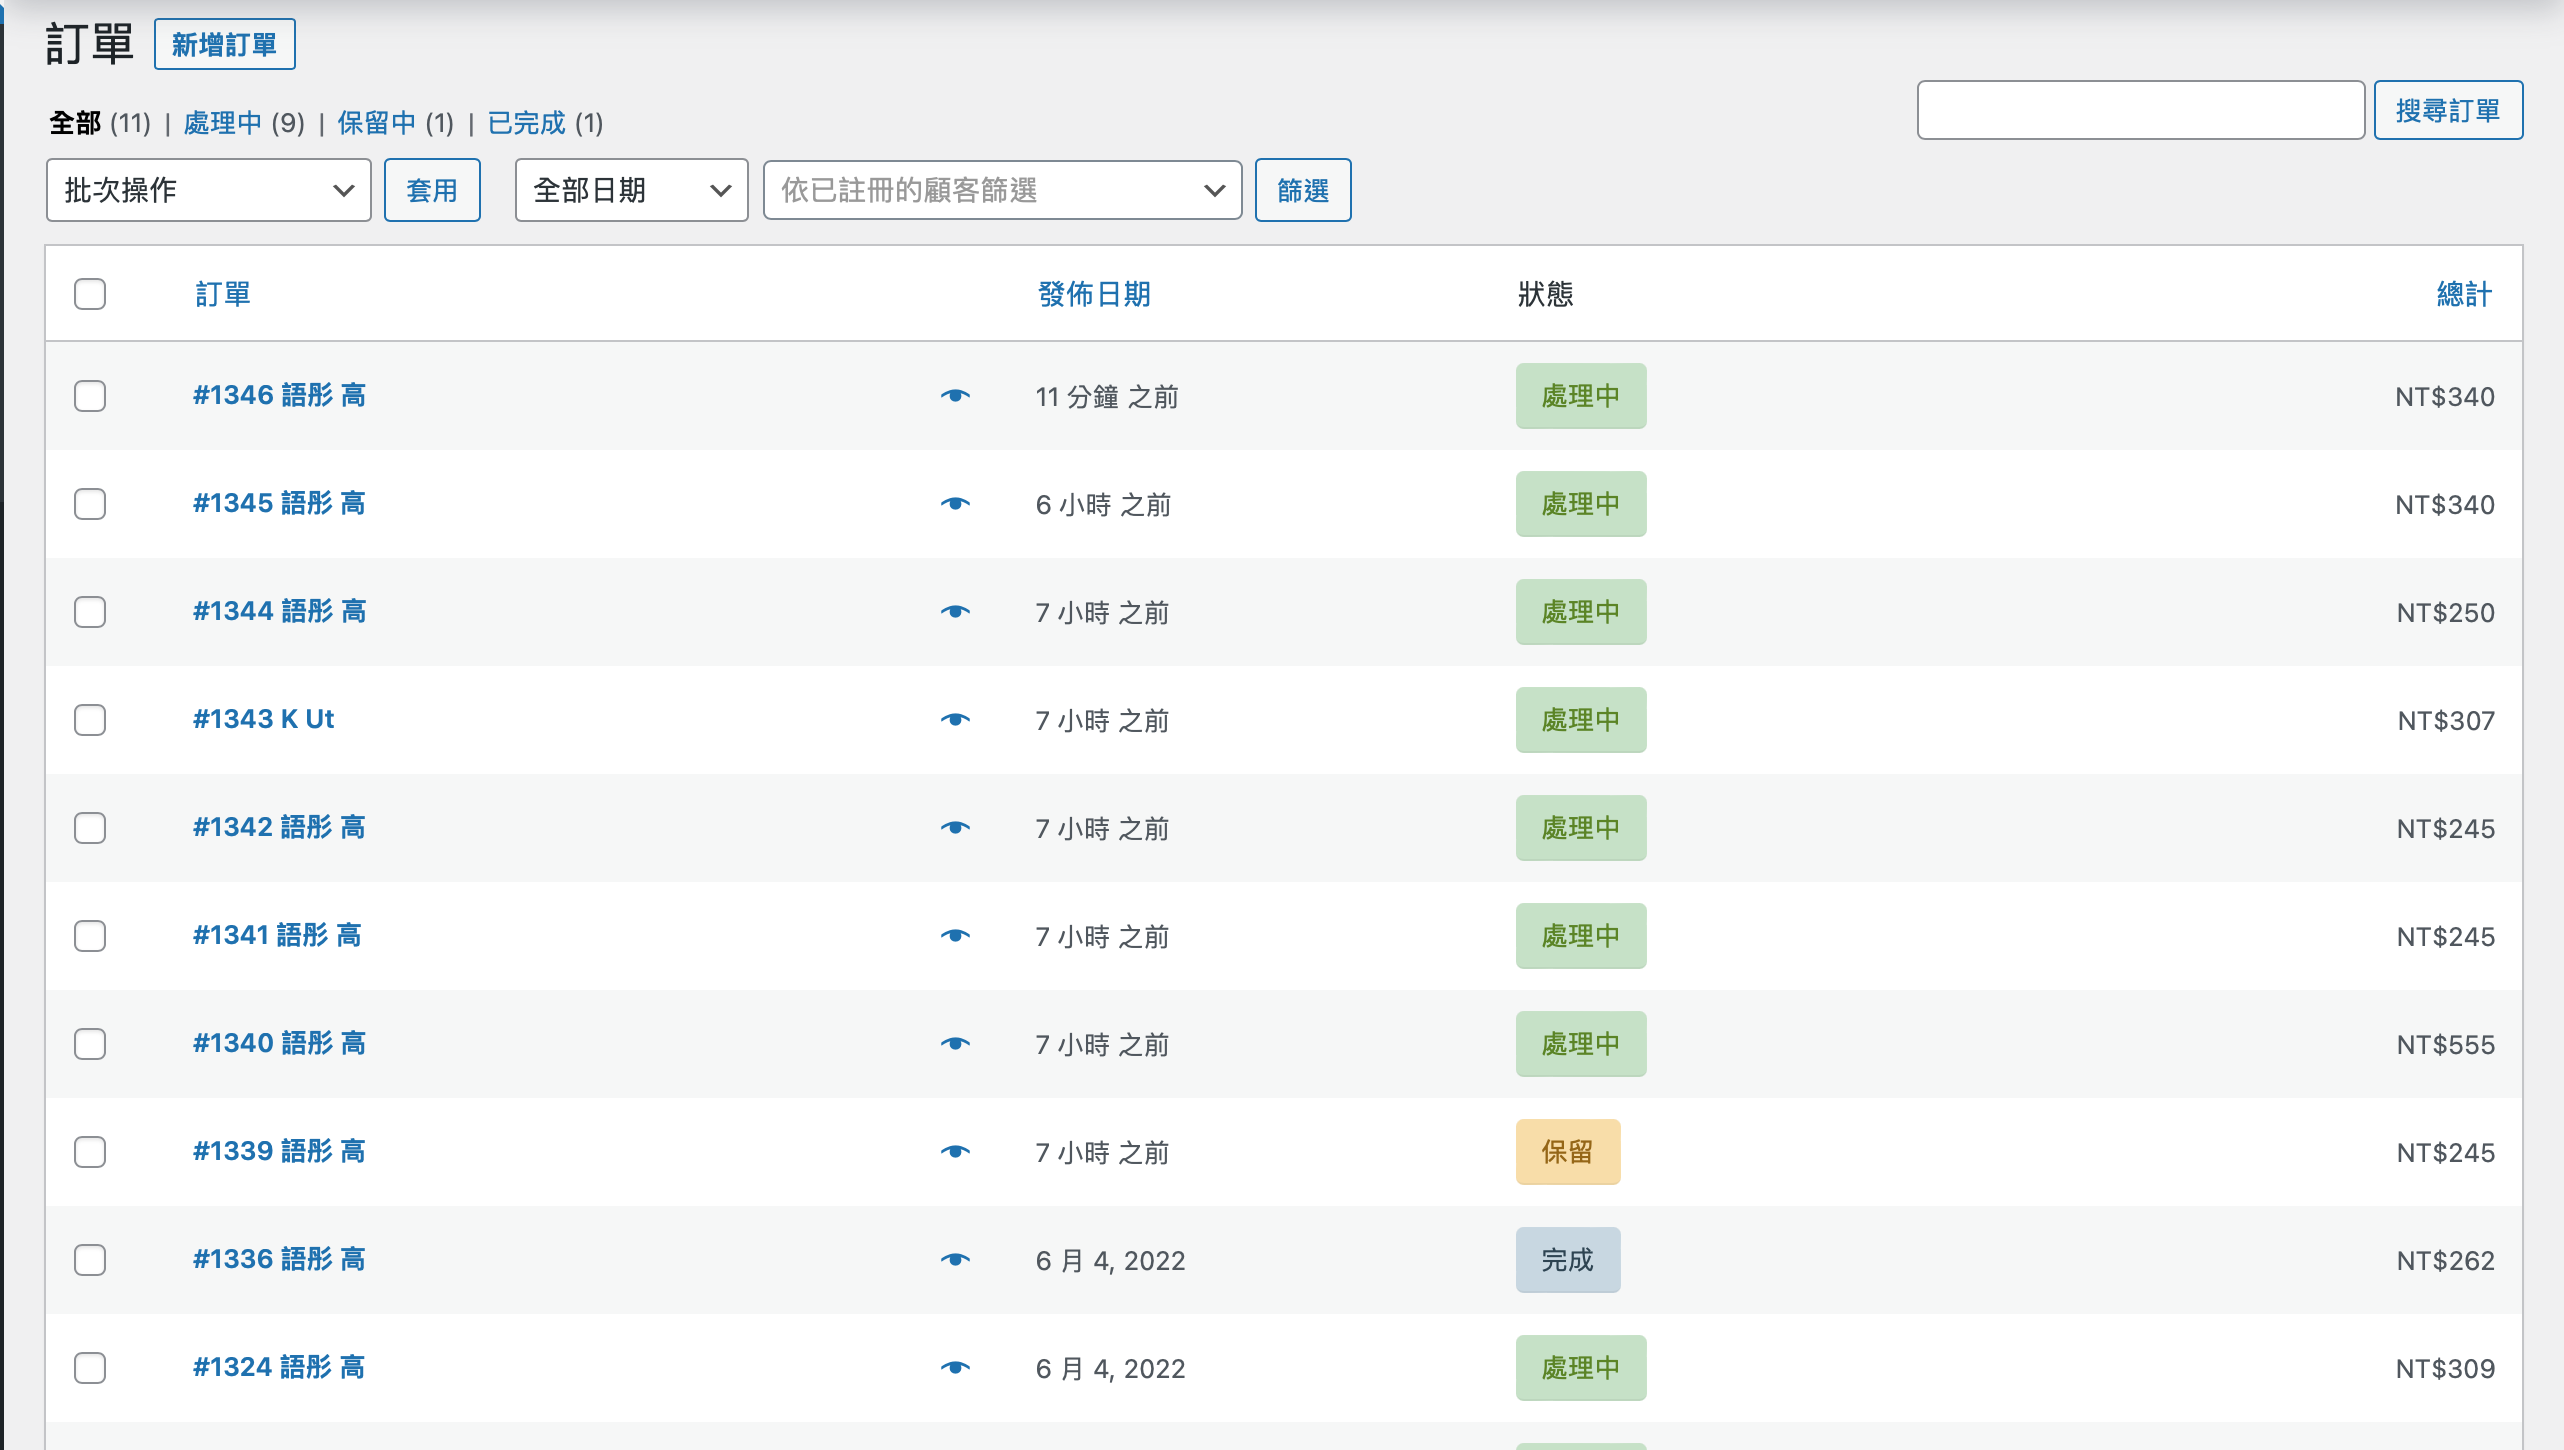Check the box for order #1342
The image size is (2564, 1450).
[x=90, y=828]
